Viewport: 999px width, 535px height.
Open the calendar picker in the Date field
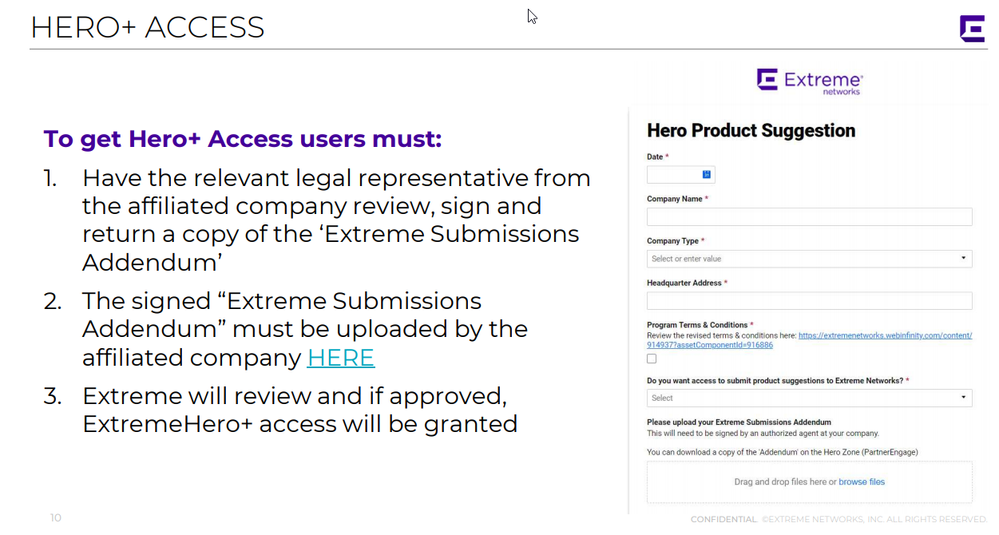(x=706, y=175)
